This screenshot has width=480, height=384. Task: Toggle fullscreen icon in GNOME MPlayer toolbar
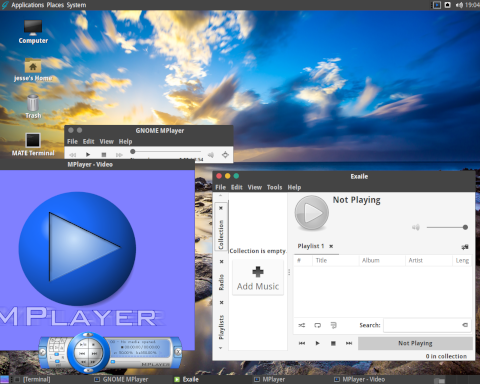225,155
